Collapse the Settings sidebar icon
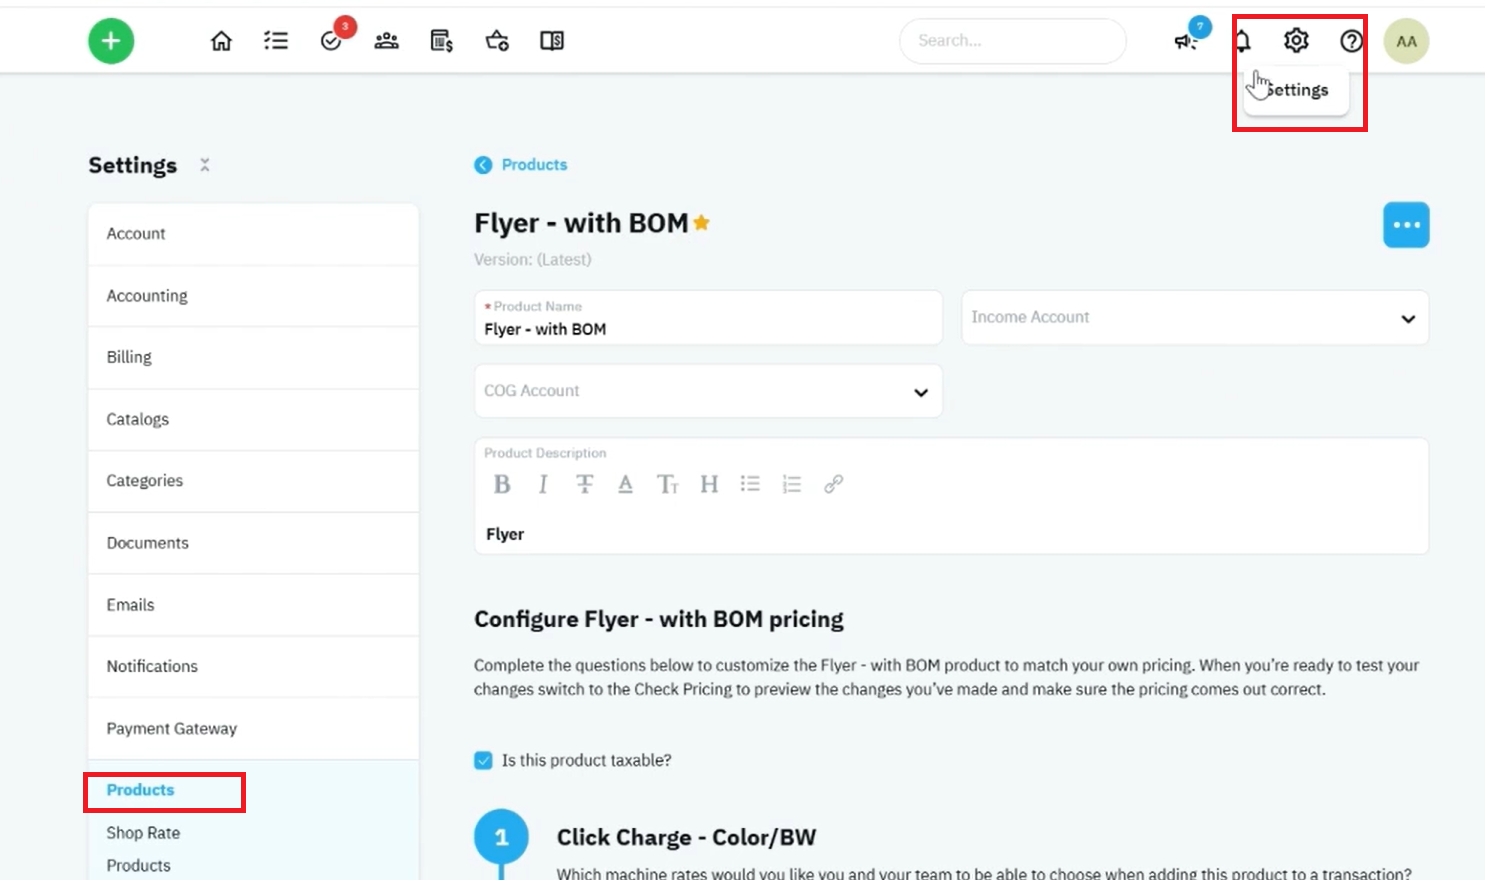Image resolution: width=1485 pixels, height=880 pixels. coord(205,165)
